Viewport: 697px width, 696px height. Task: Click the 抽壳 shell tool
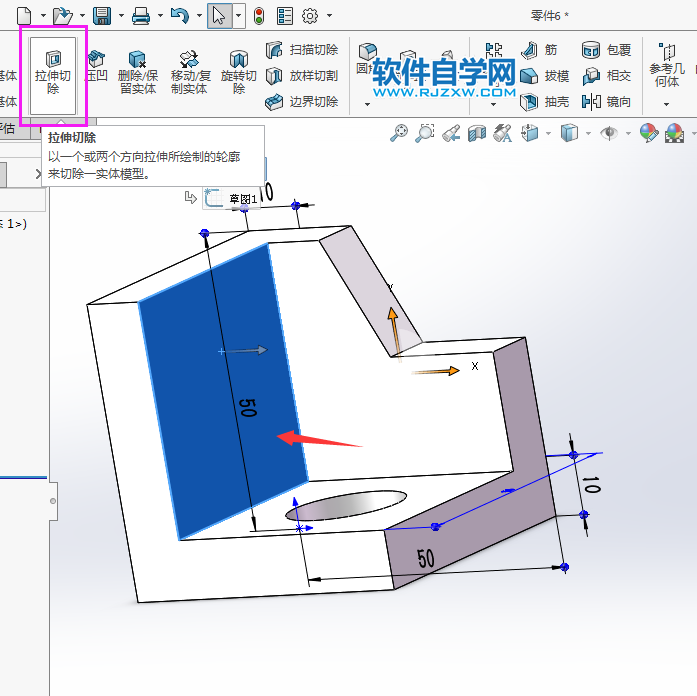tap(545, 102)
